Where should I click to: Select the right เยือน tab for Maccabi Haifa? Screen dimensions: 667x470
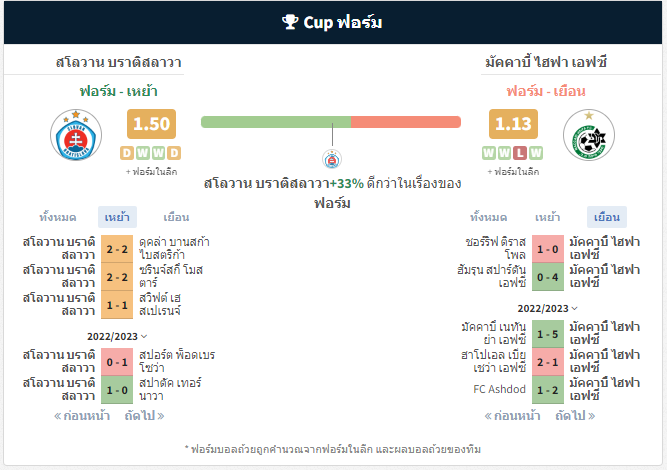pos(607,217)
